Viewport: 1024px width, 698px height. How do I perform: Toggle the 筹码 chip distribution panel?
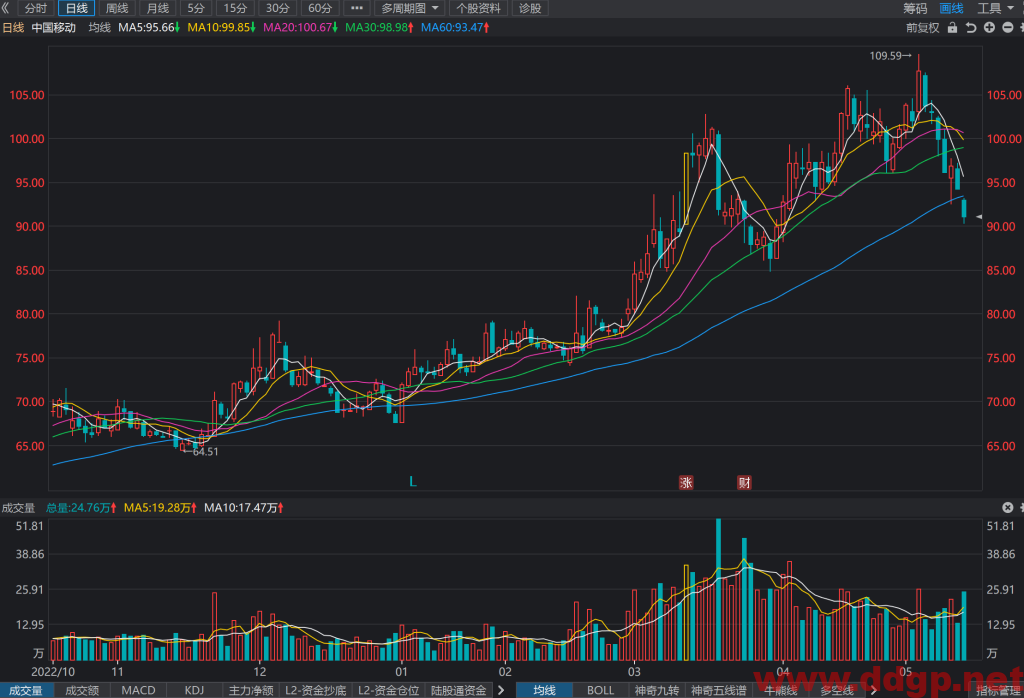(915, 8)
